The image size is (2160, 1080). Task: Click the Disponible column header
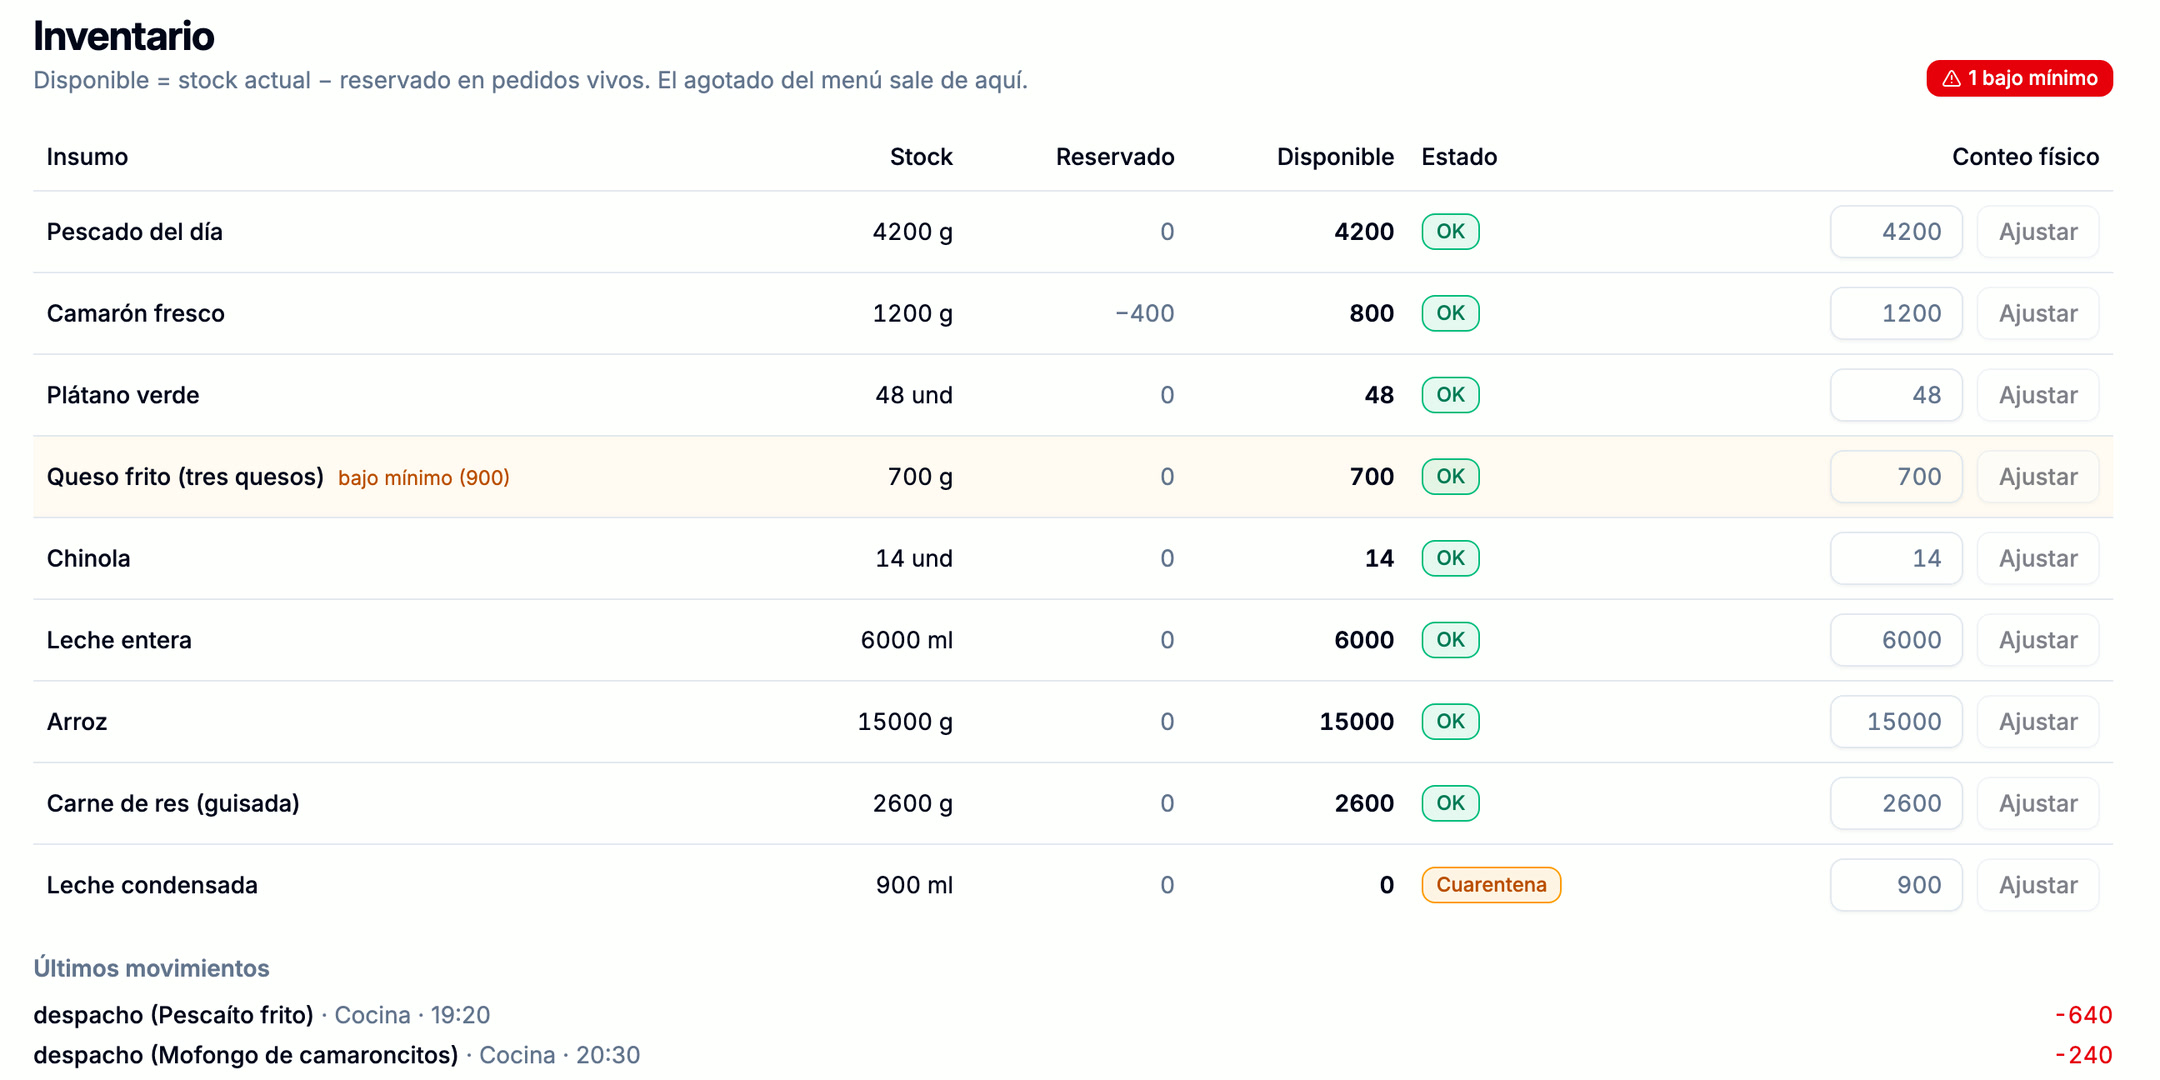pos(1335,157)
